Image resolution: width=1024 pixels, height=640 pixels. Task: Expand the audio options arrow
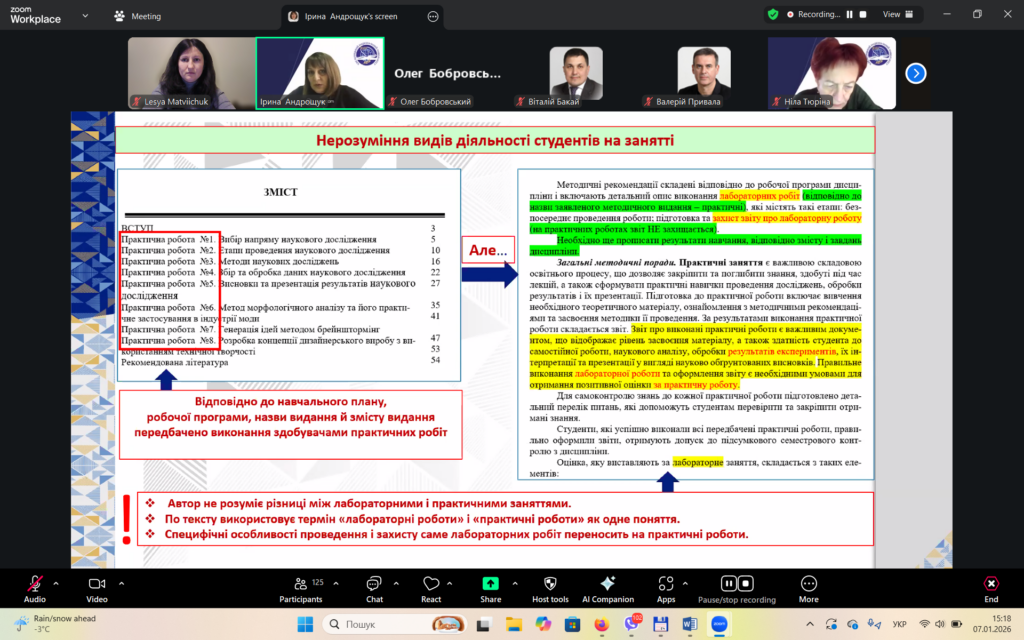coord(57,582)
